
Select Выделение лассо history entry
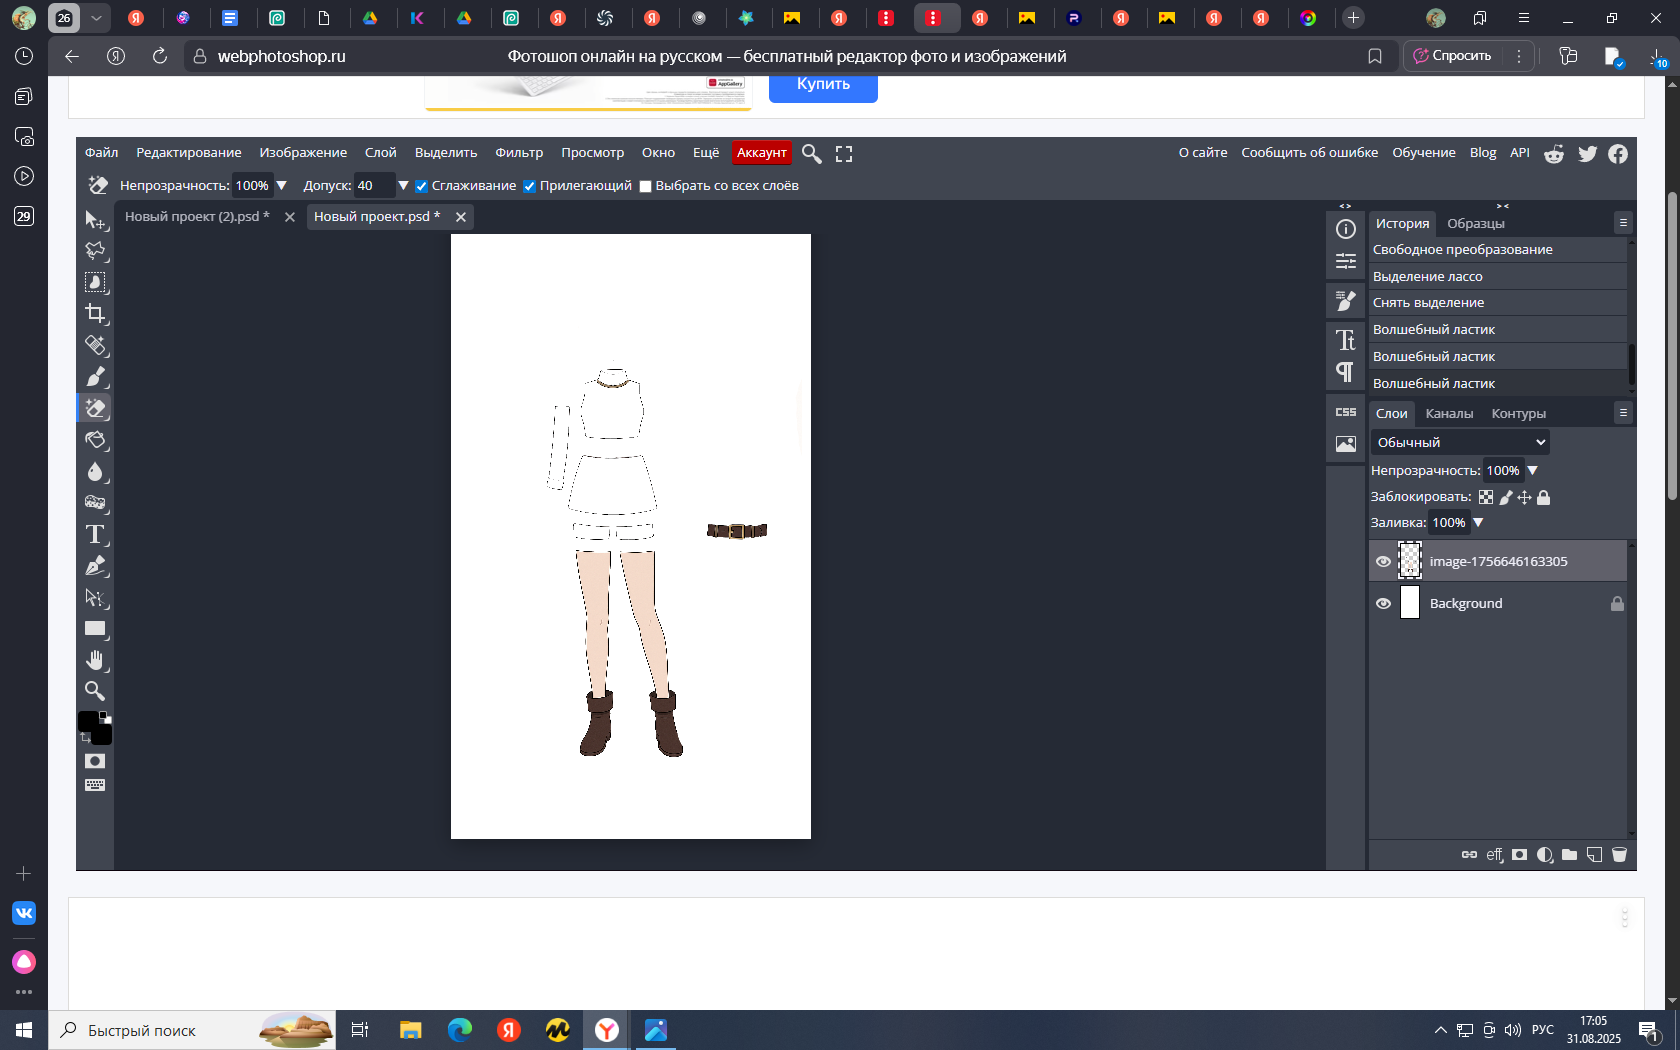pos(1427,277)
